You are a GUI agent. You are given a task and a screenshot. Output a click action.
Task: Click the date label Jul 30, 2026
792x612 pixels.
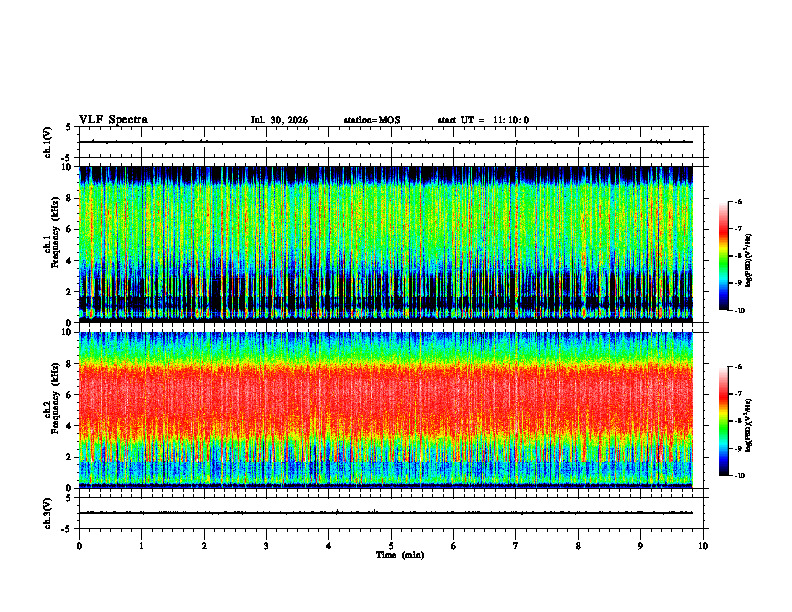279,120
